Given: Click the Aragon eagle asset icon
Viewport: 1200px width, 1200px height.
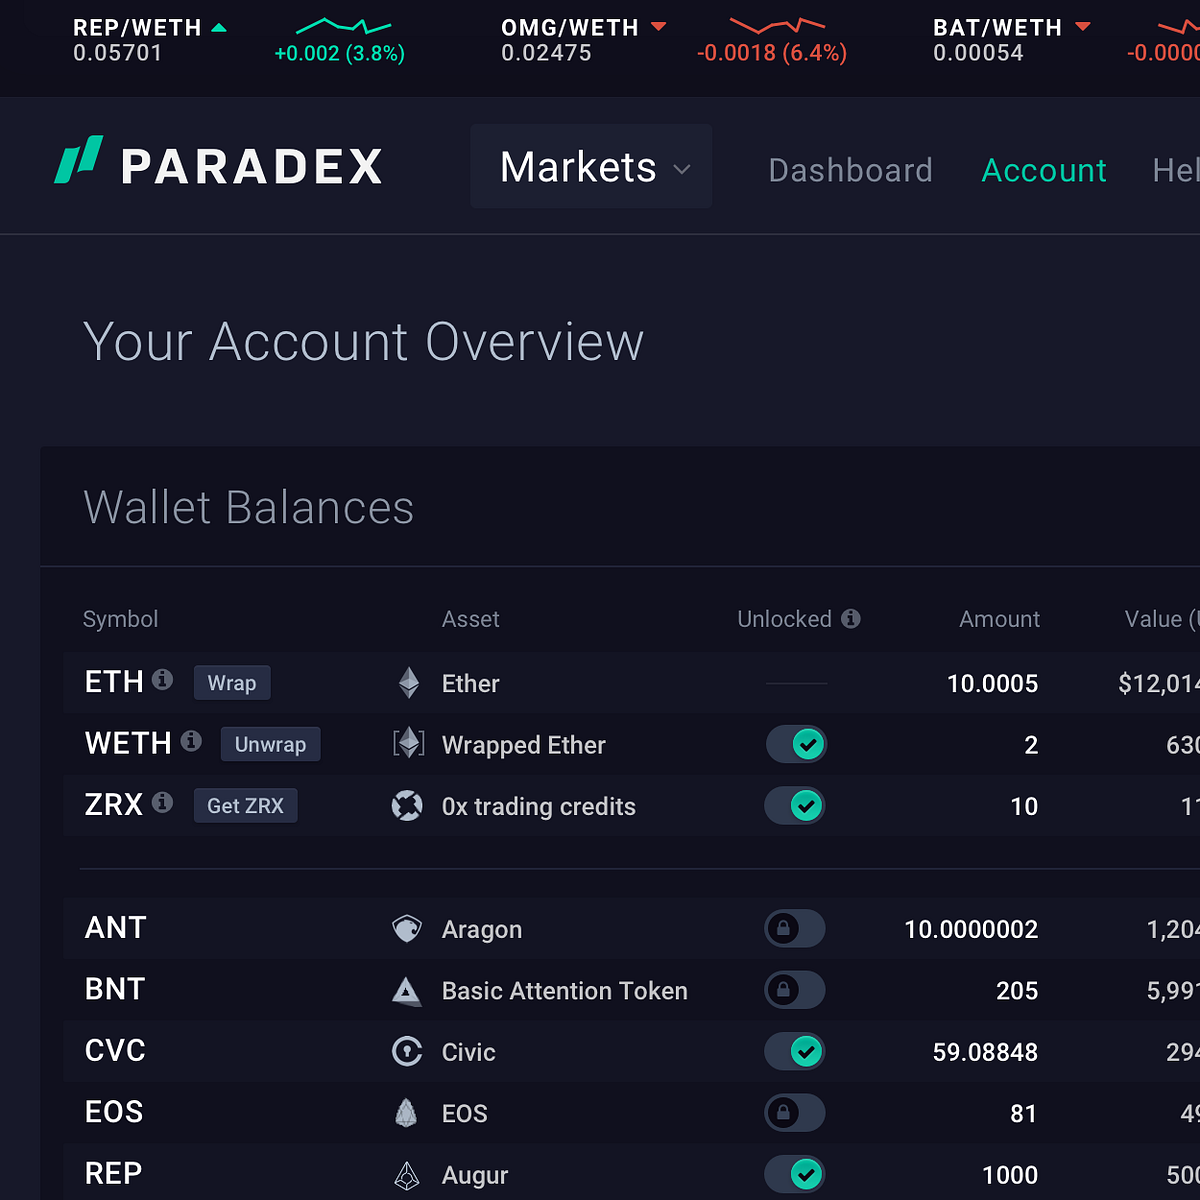Looking at the screenshot, I should [407, 929].
